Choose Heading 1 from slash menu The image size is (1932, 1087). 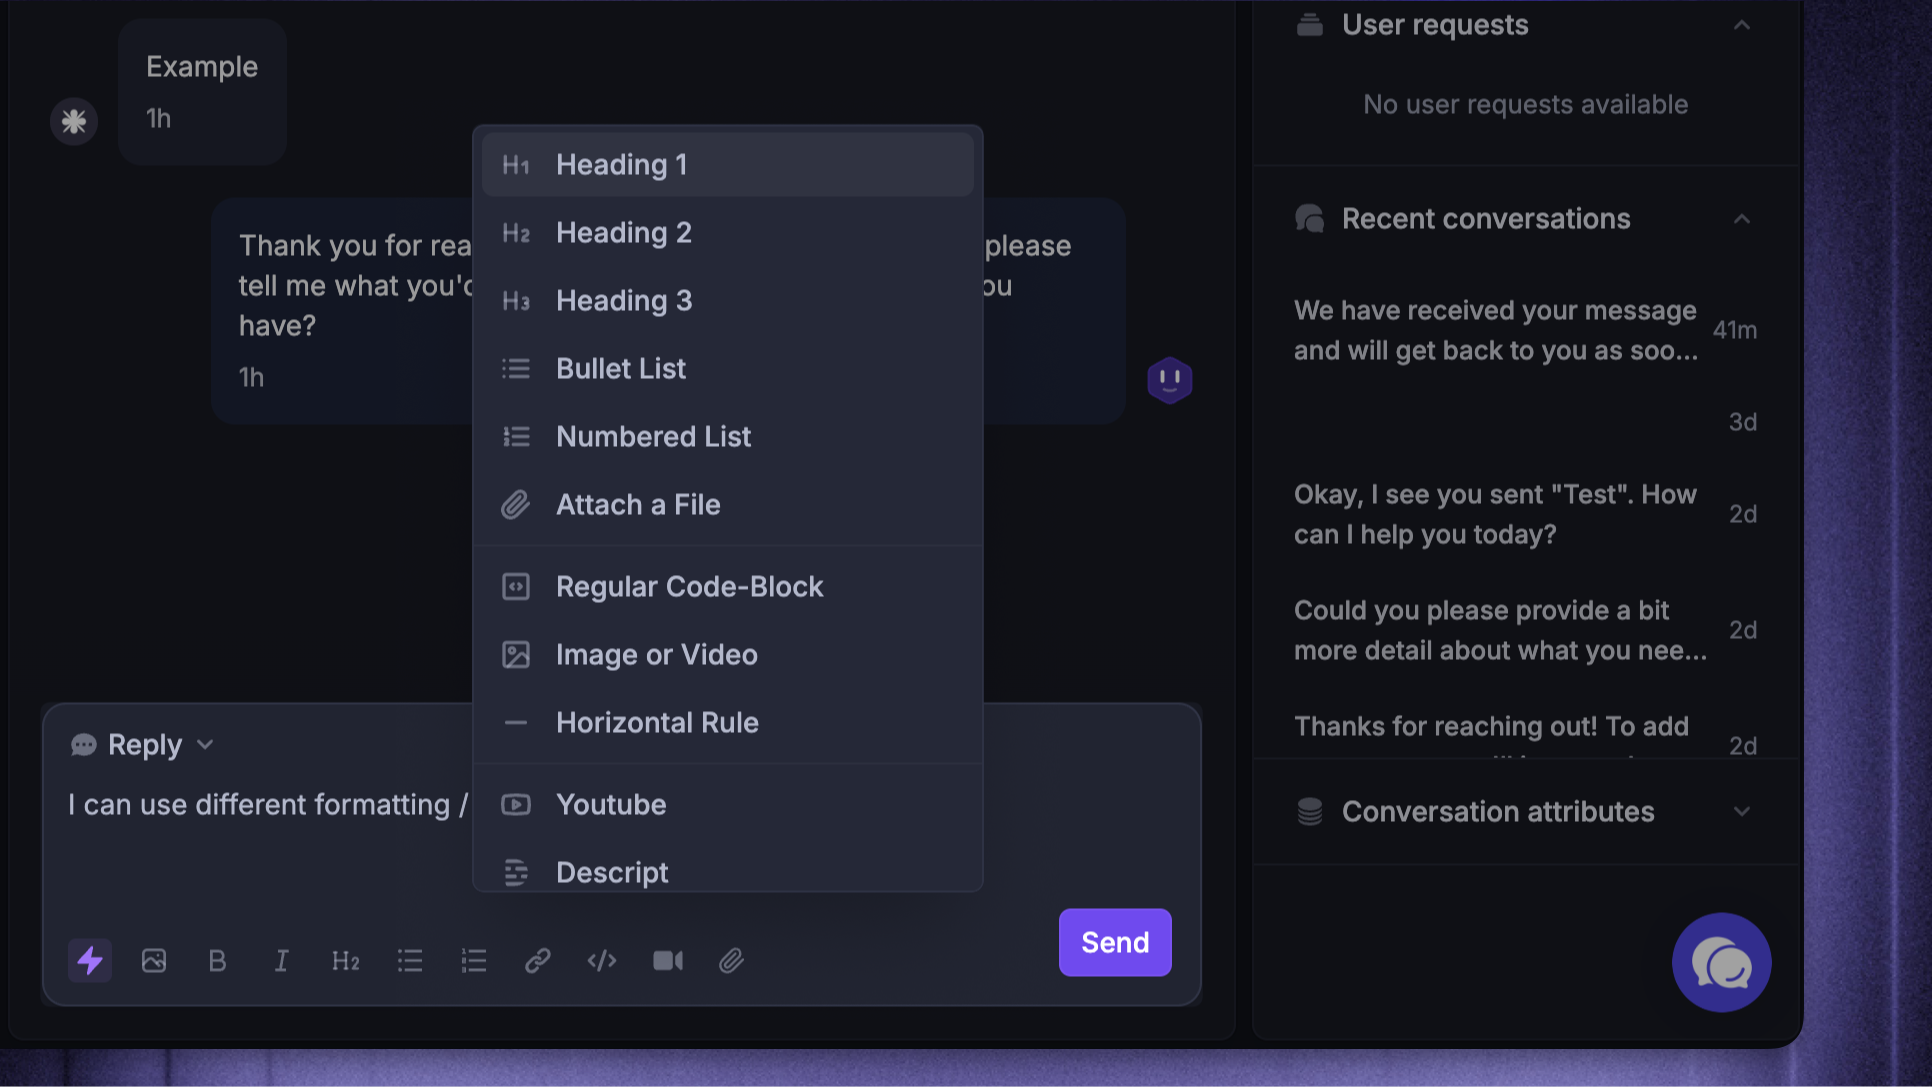coord(728,164)
